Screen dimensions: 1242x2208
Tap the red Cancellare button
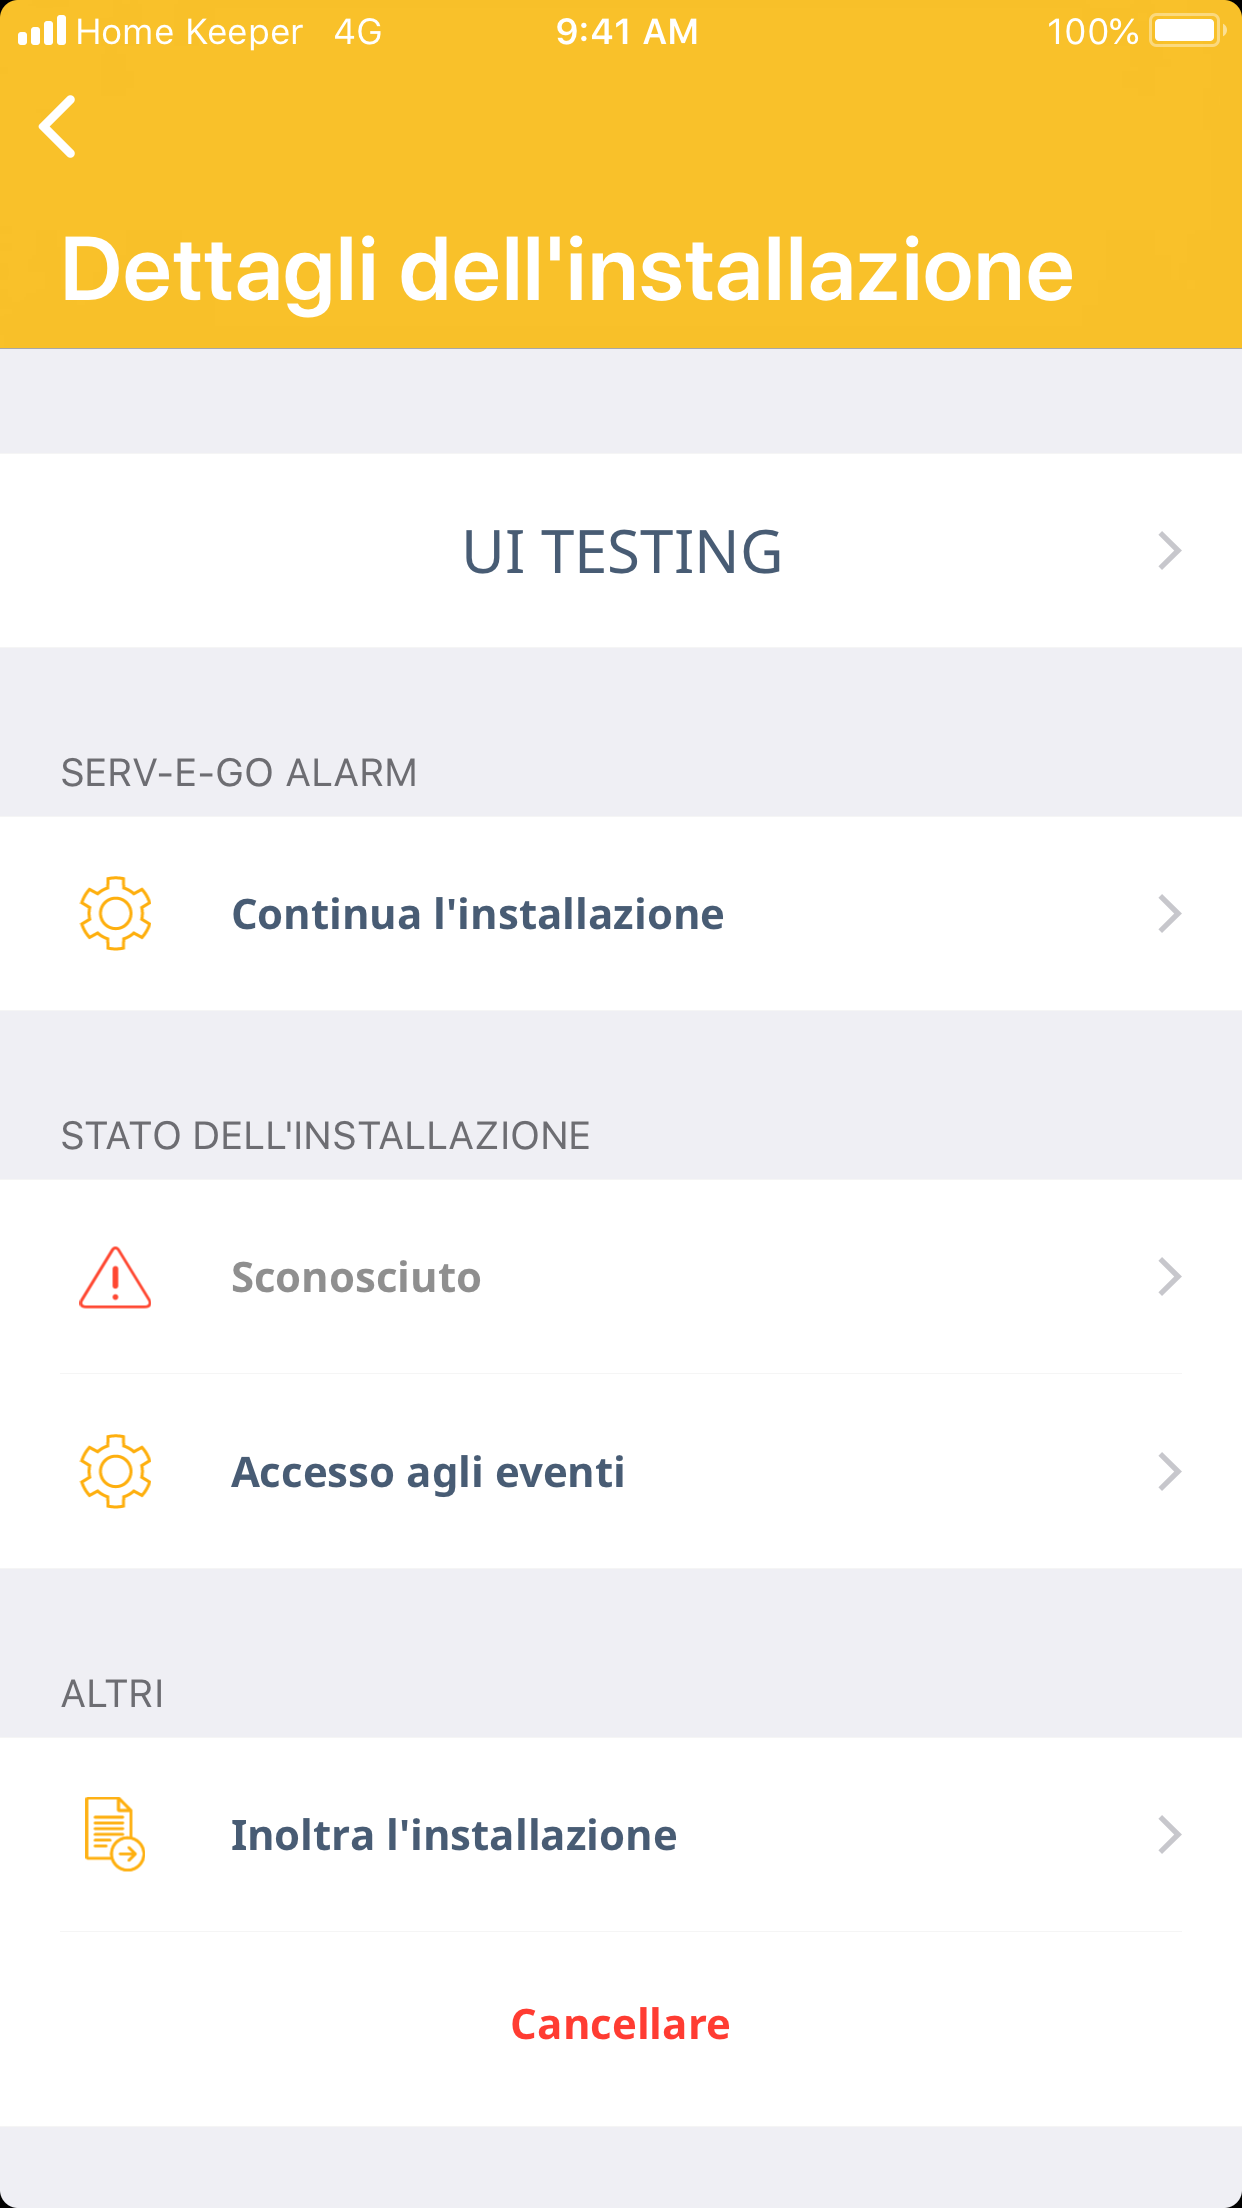click(621, 2024)
